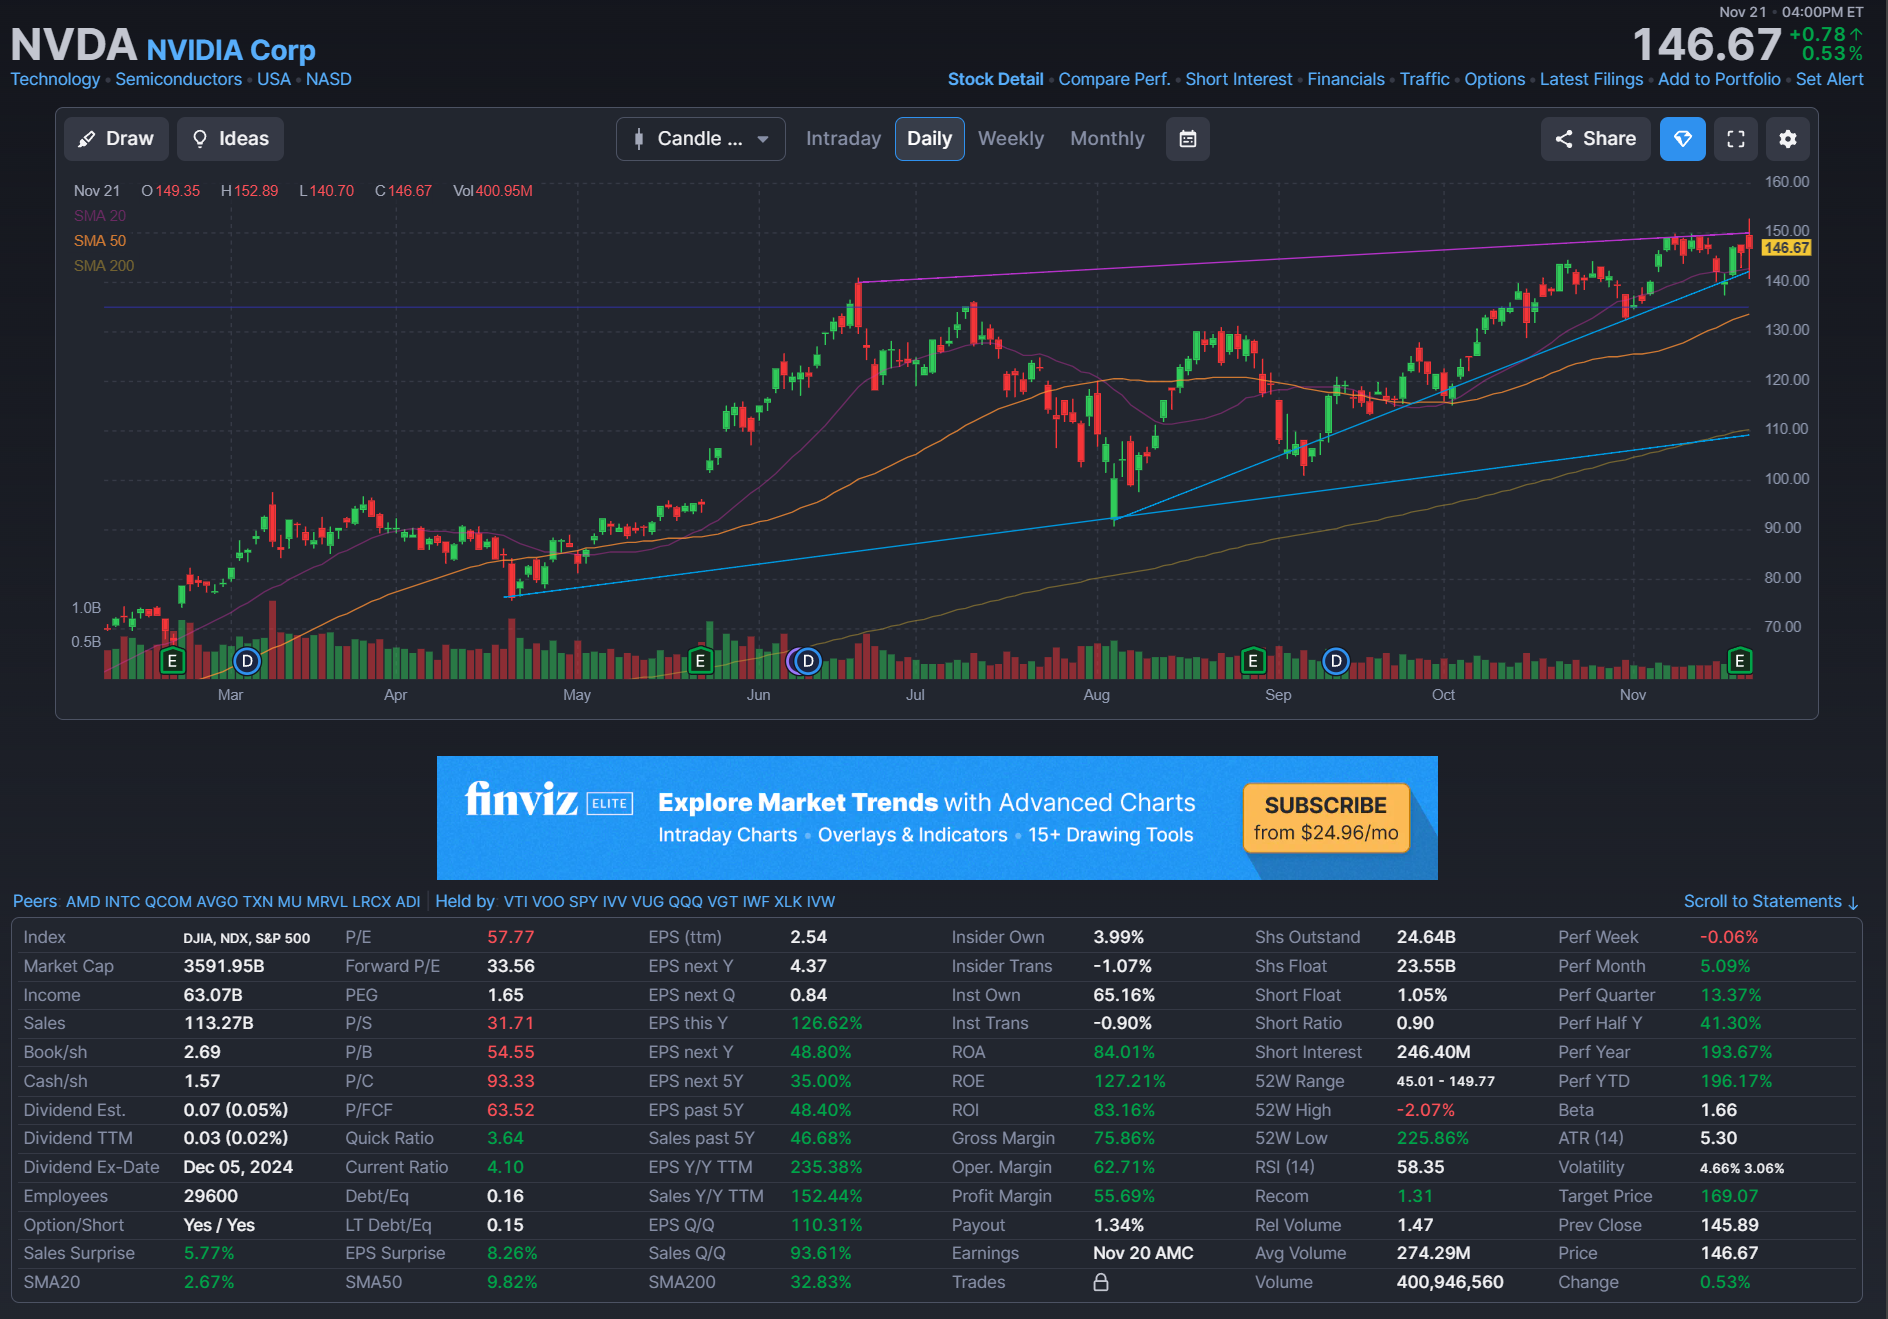The height and width of the screenshot is (1319, 1888).
Task: Open Options page
Action: tap(1495, 79)
